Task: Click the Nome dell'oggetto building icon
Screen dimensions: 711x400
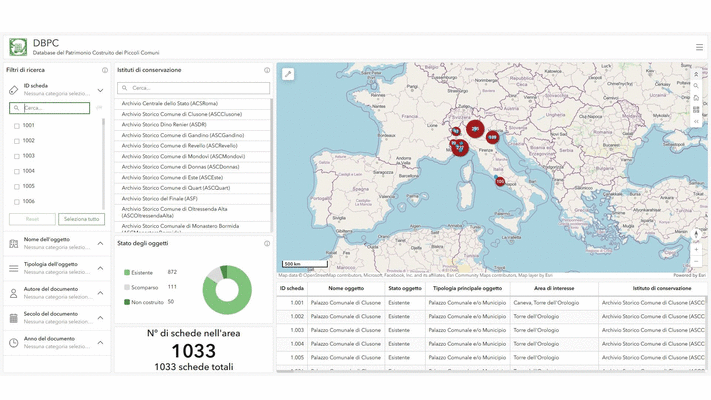Action: click(14, 244)
